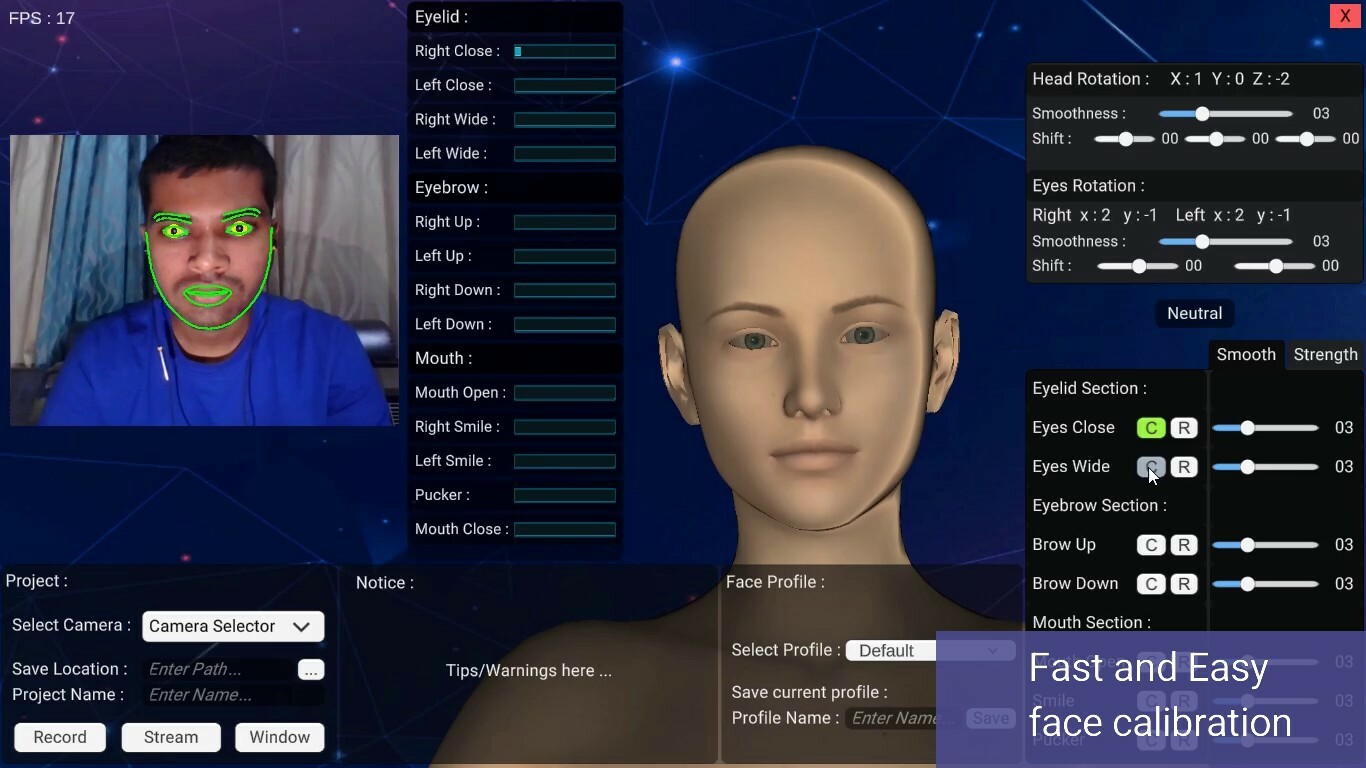The width and height of the screenshot is (1366, 768).
Task: Click the browse (...) icon next to Save Location
Action: [311, 670]
